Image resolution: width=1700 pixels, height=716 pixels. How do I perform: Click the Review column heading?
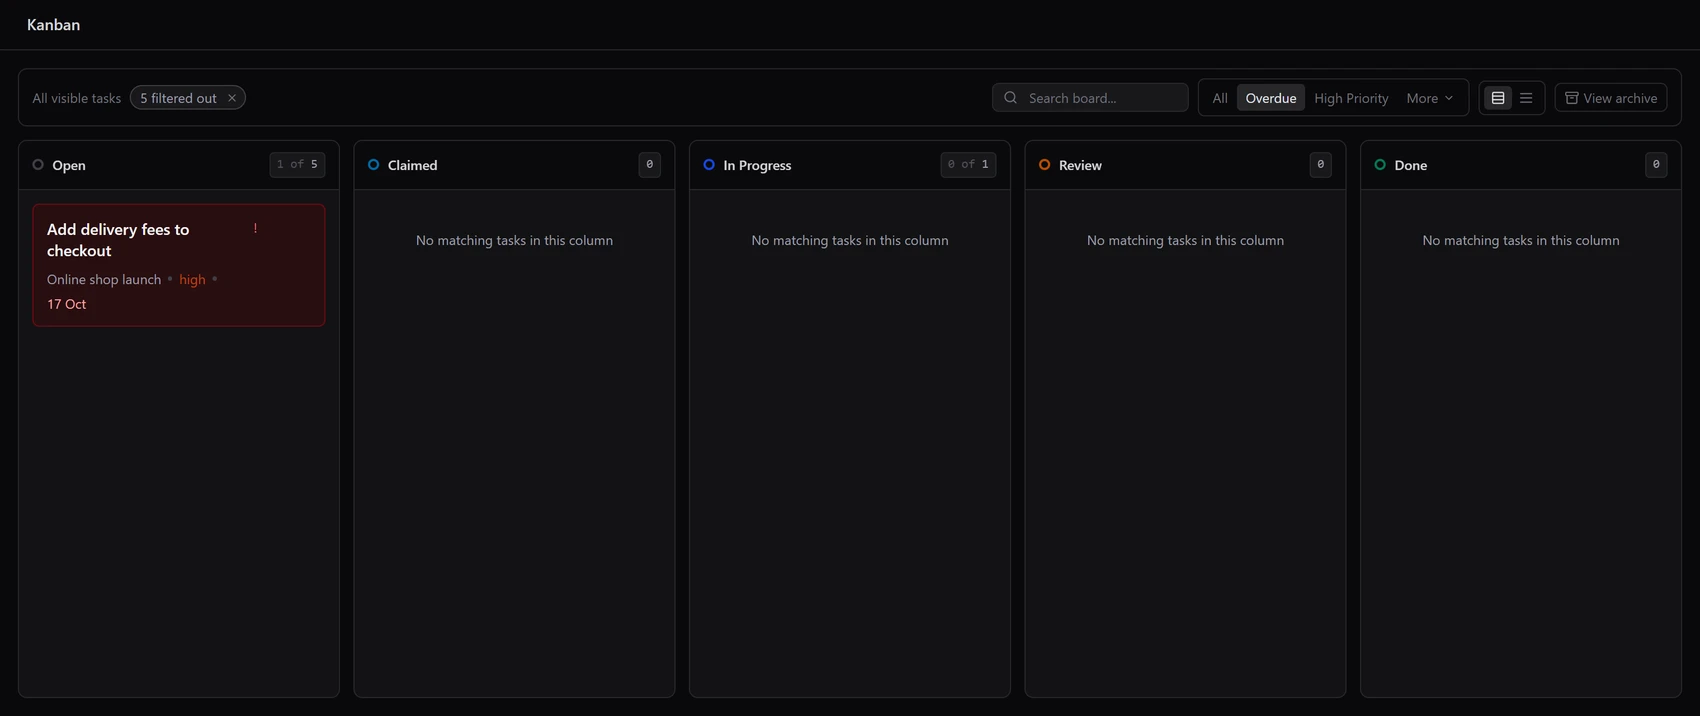tap(1080, 165)
